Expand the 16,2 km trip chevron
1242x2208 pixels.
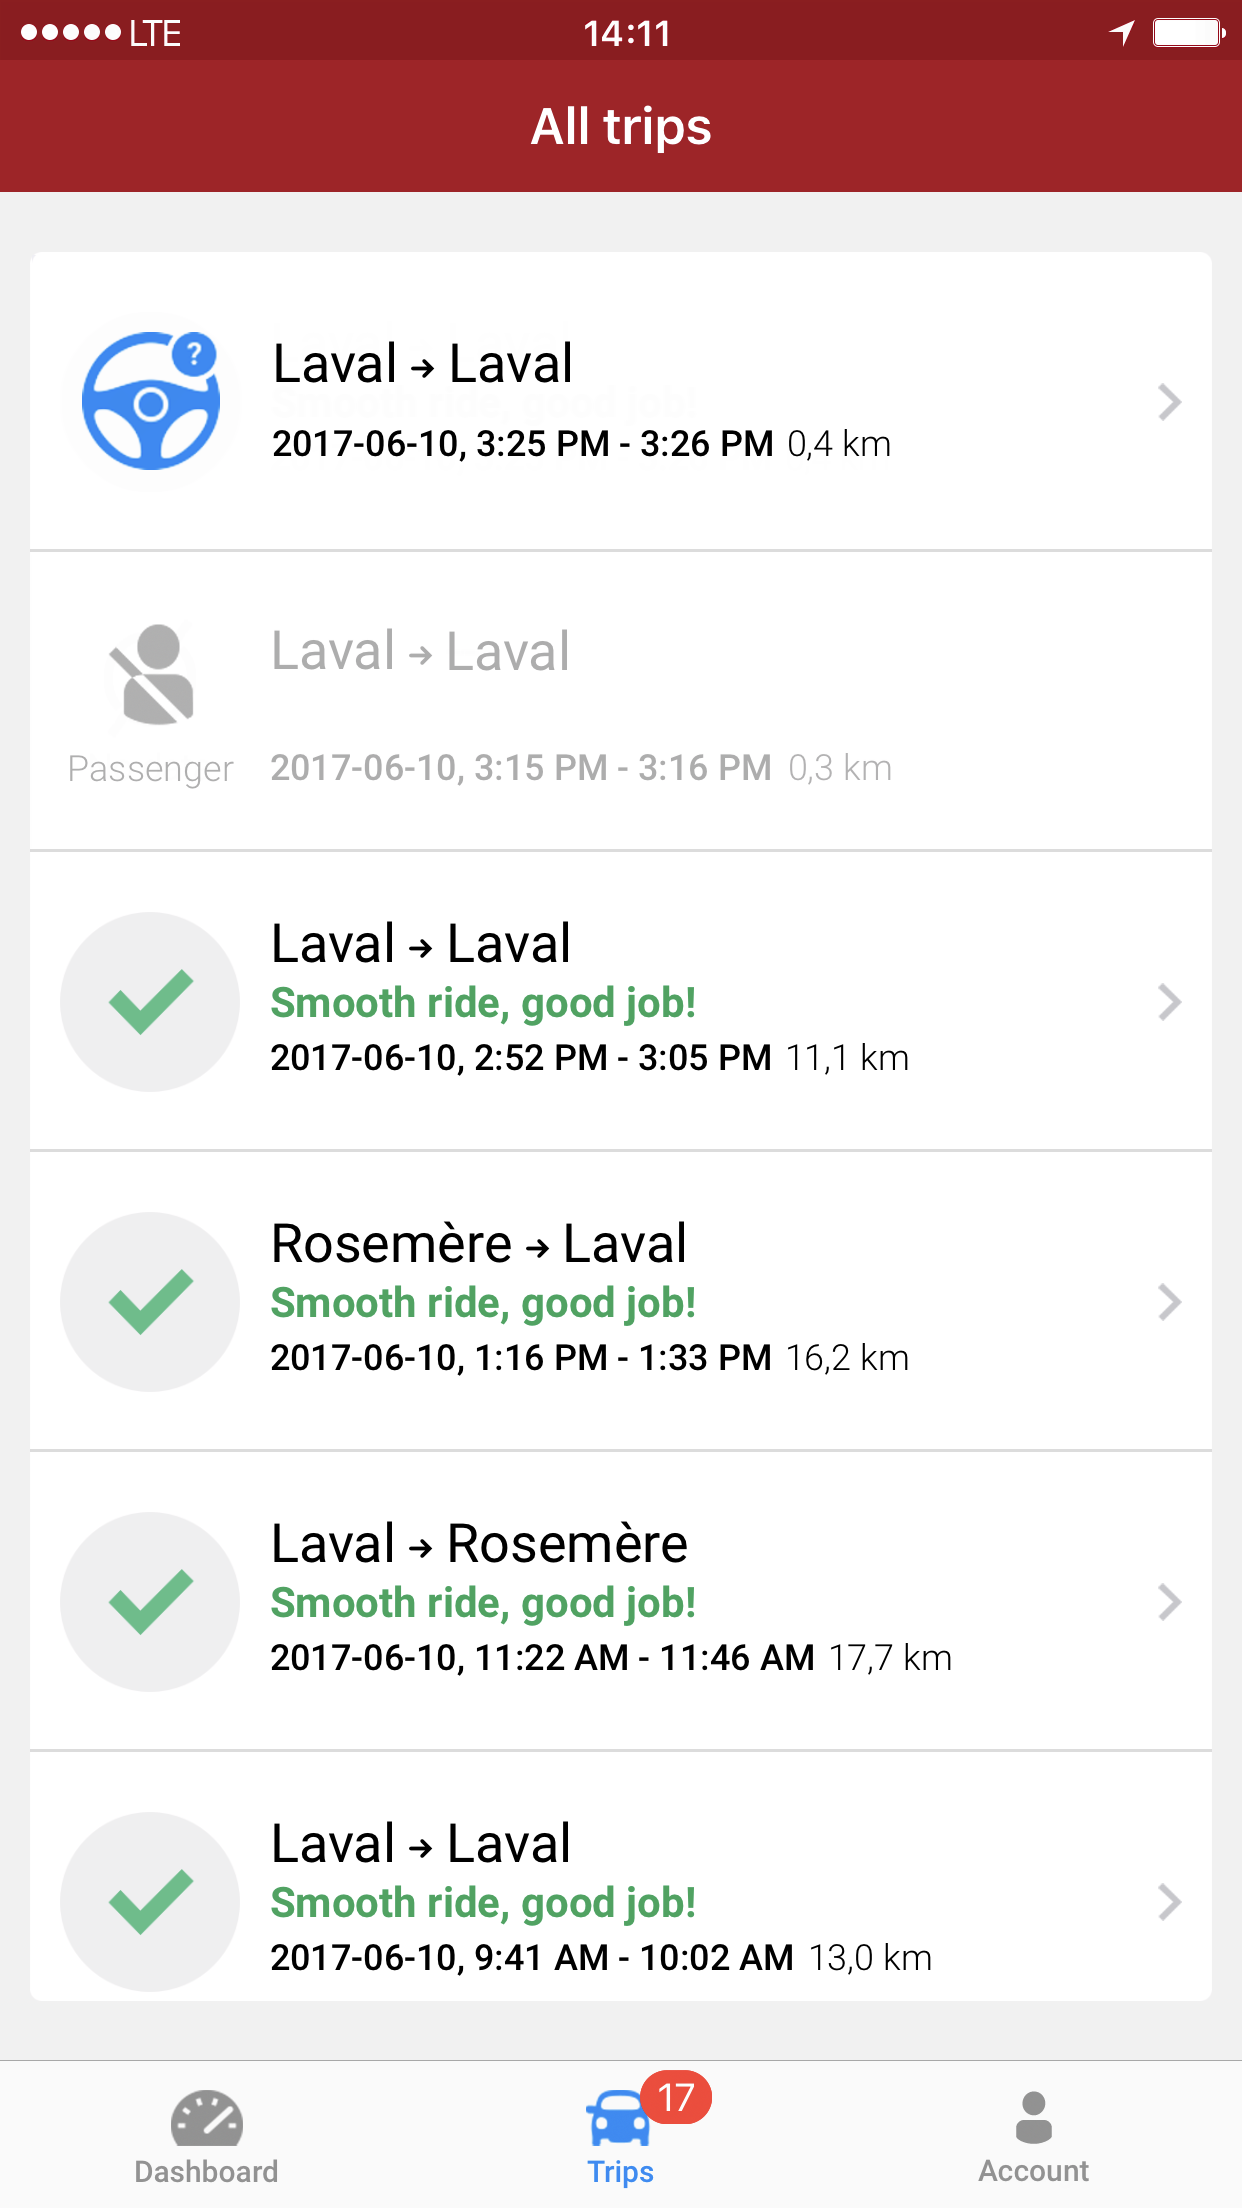[x=1169, y=1302]
